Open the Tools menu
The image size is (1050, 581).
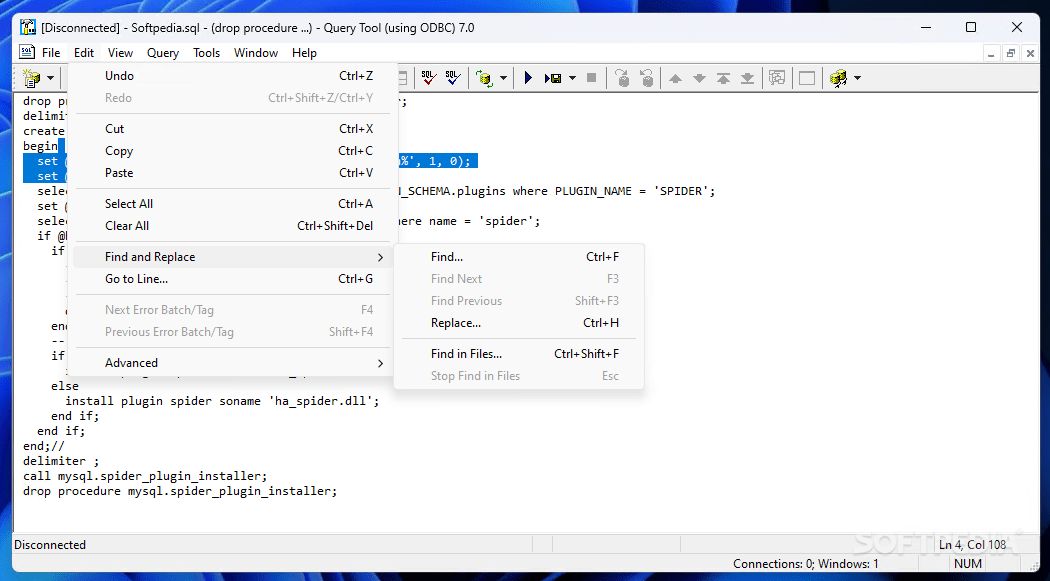(206, 53)
